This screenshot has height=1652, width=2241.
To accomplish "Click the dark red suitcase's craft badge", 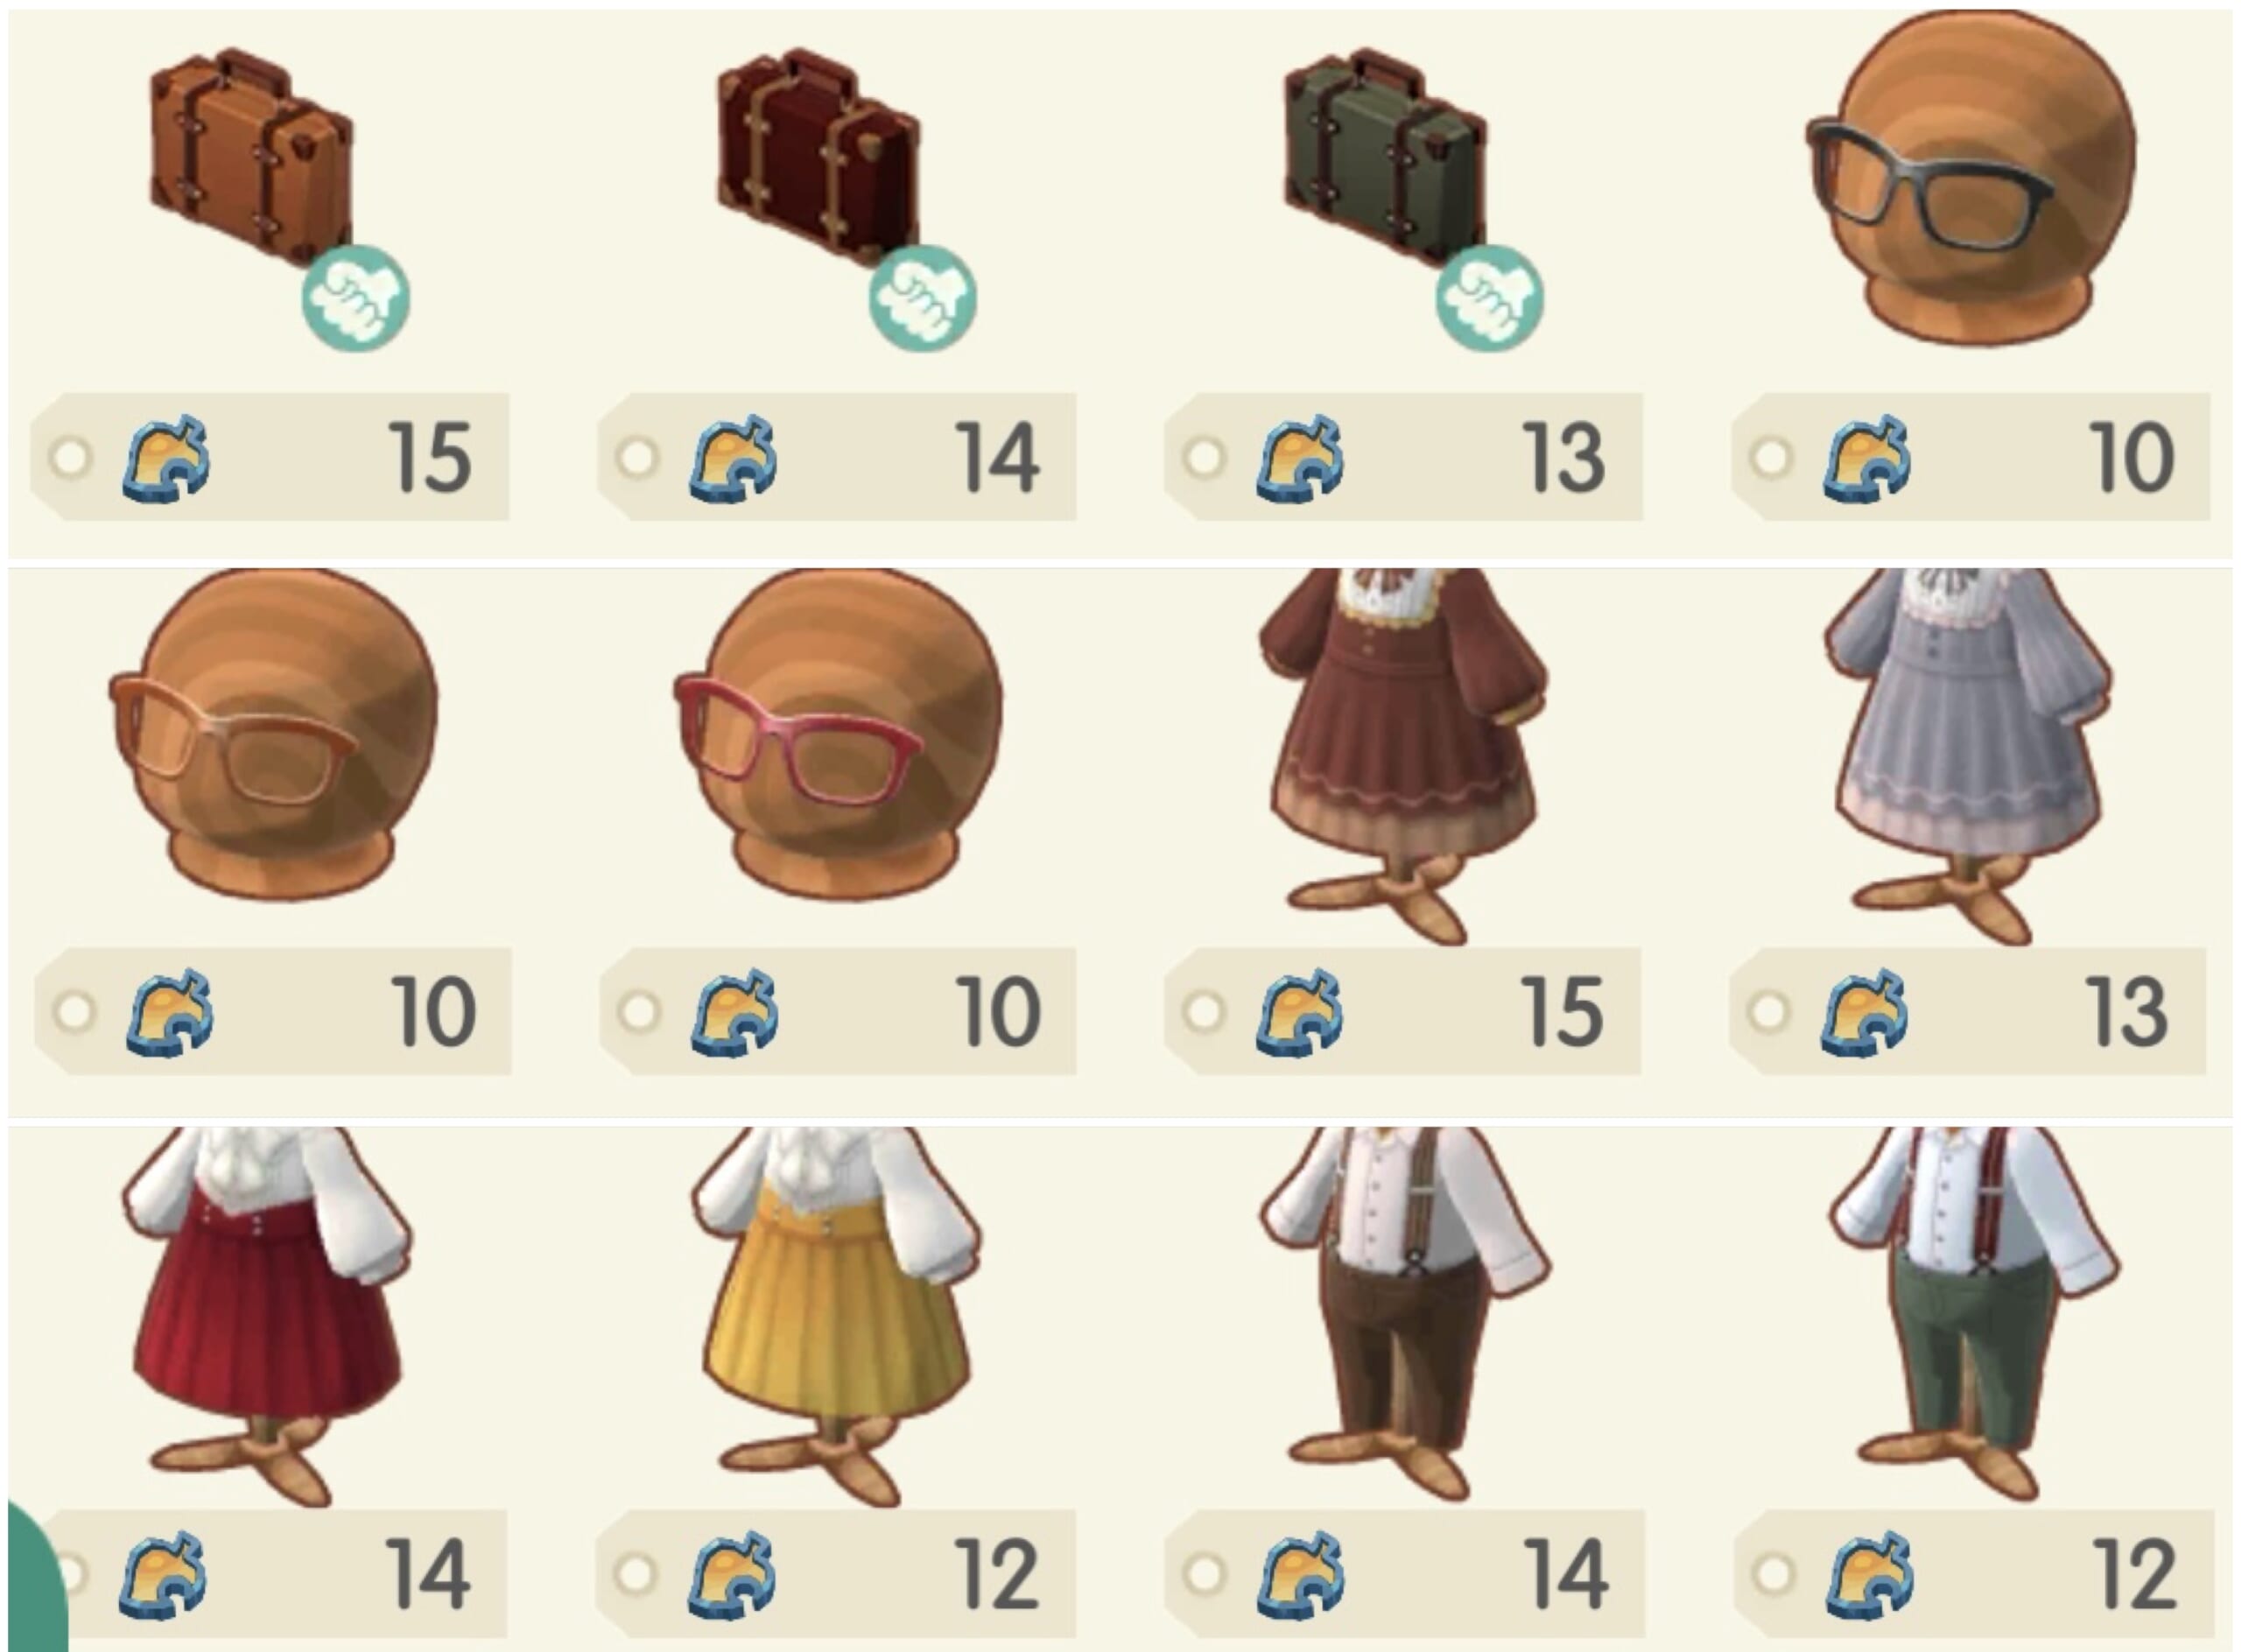I will (x=922, y=298).
